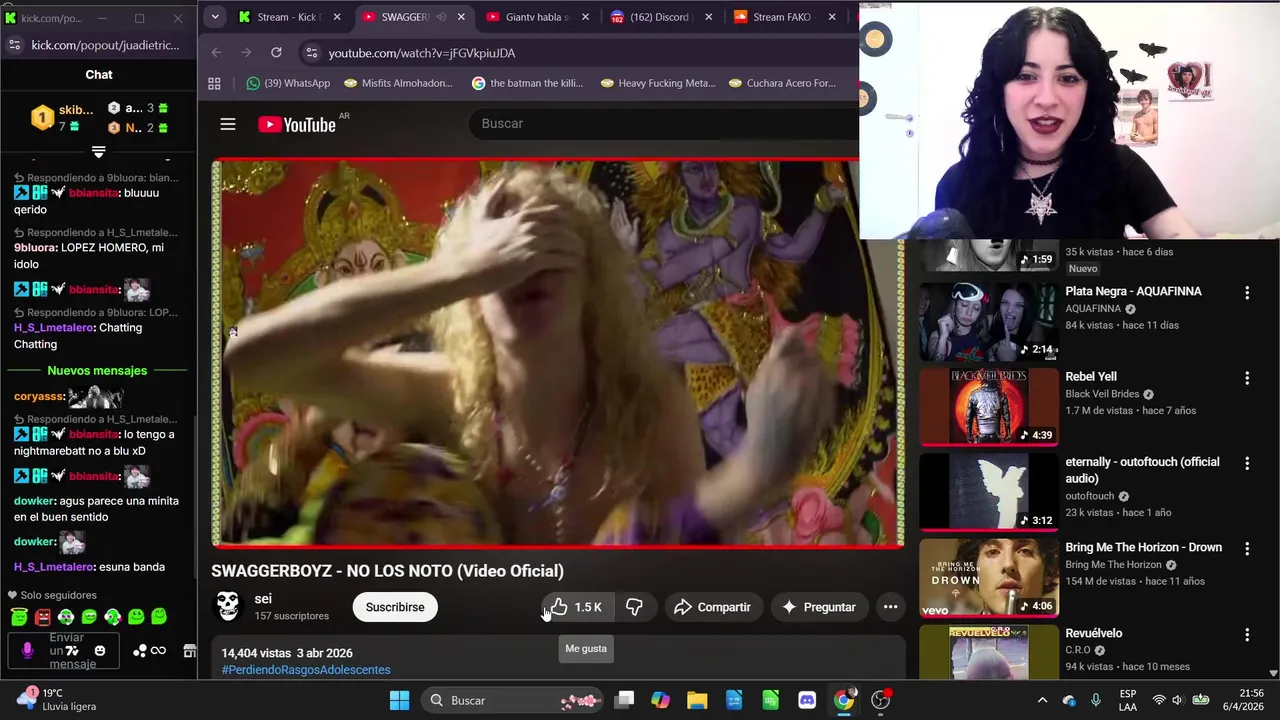Screen dimensions: 1280x720
Task: Open the emoji picker in Kick chat
Action: point(99,651)
